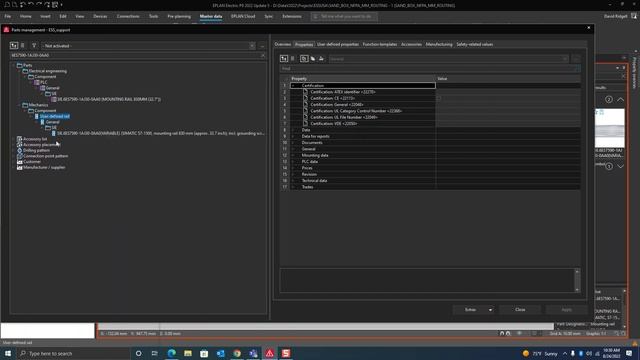Expand the PLC data property group
The image size is (640, 360).
pos(293,162)
